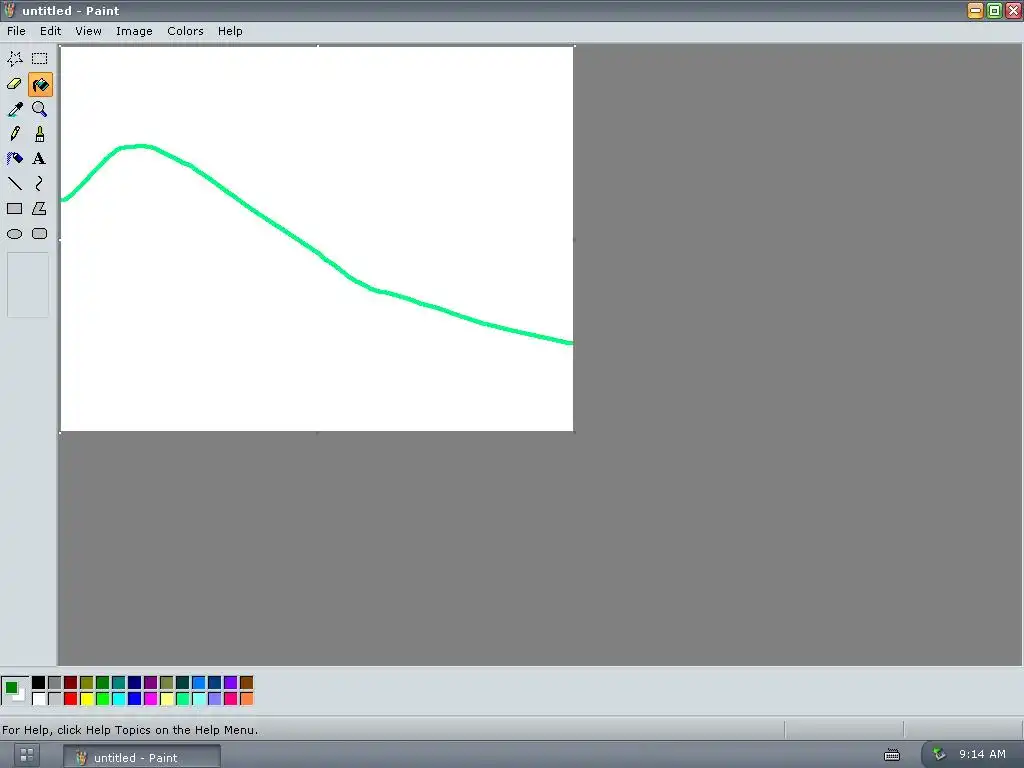The height and width of the screenshot is (768, 1024).
Task: Pick the teal color swatch
Action: [118, 682]
